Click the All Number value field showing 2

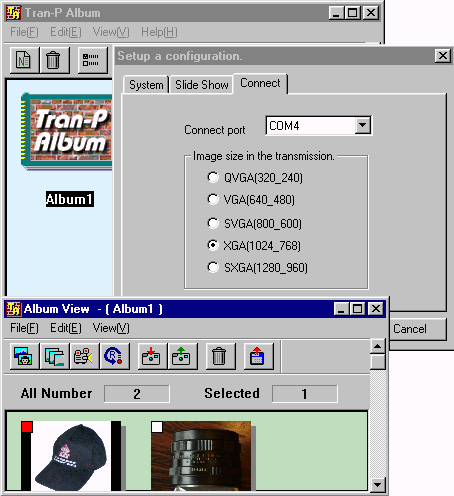point(137,394)
